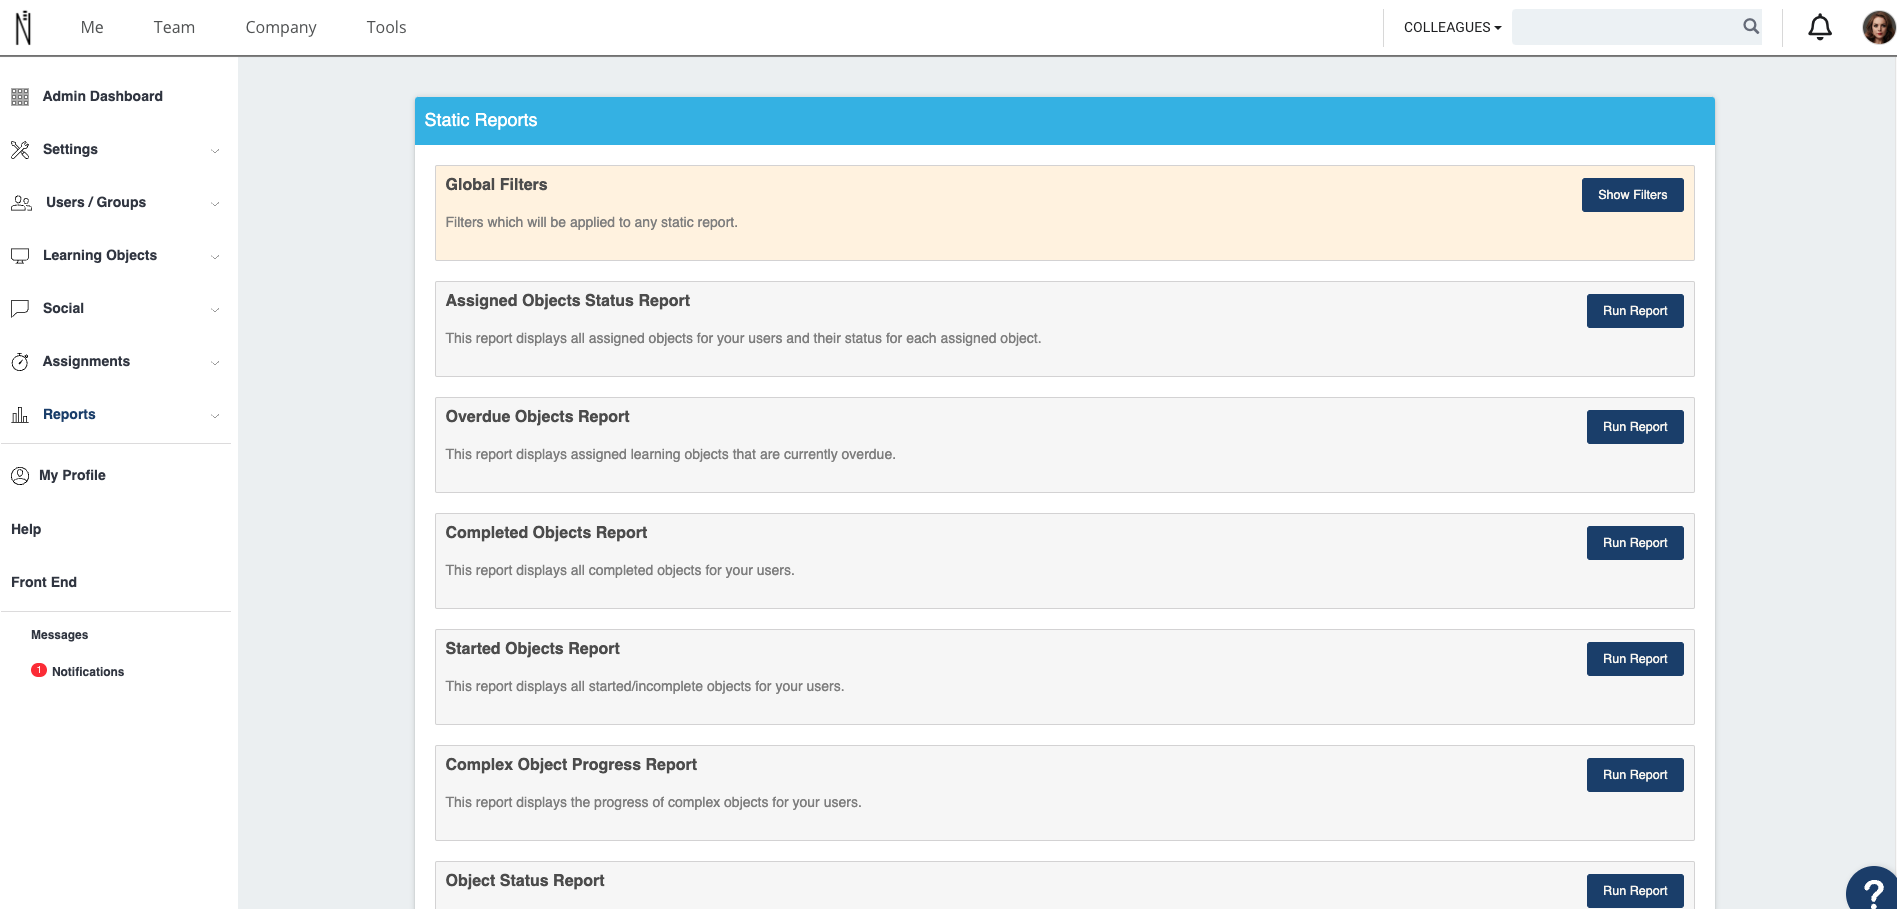
Task: Click the Overdue Objects Report heading
Action: pos(537,417)
